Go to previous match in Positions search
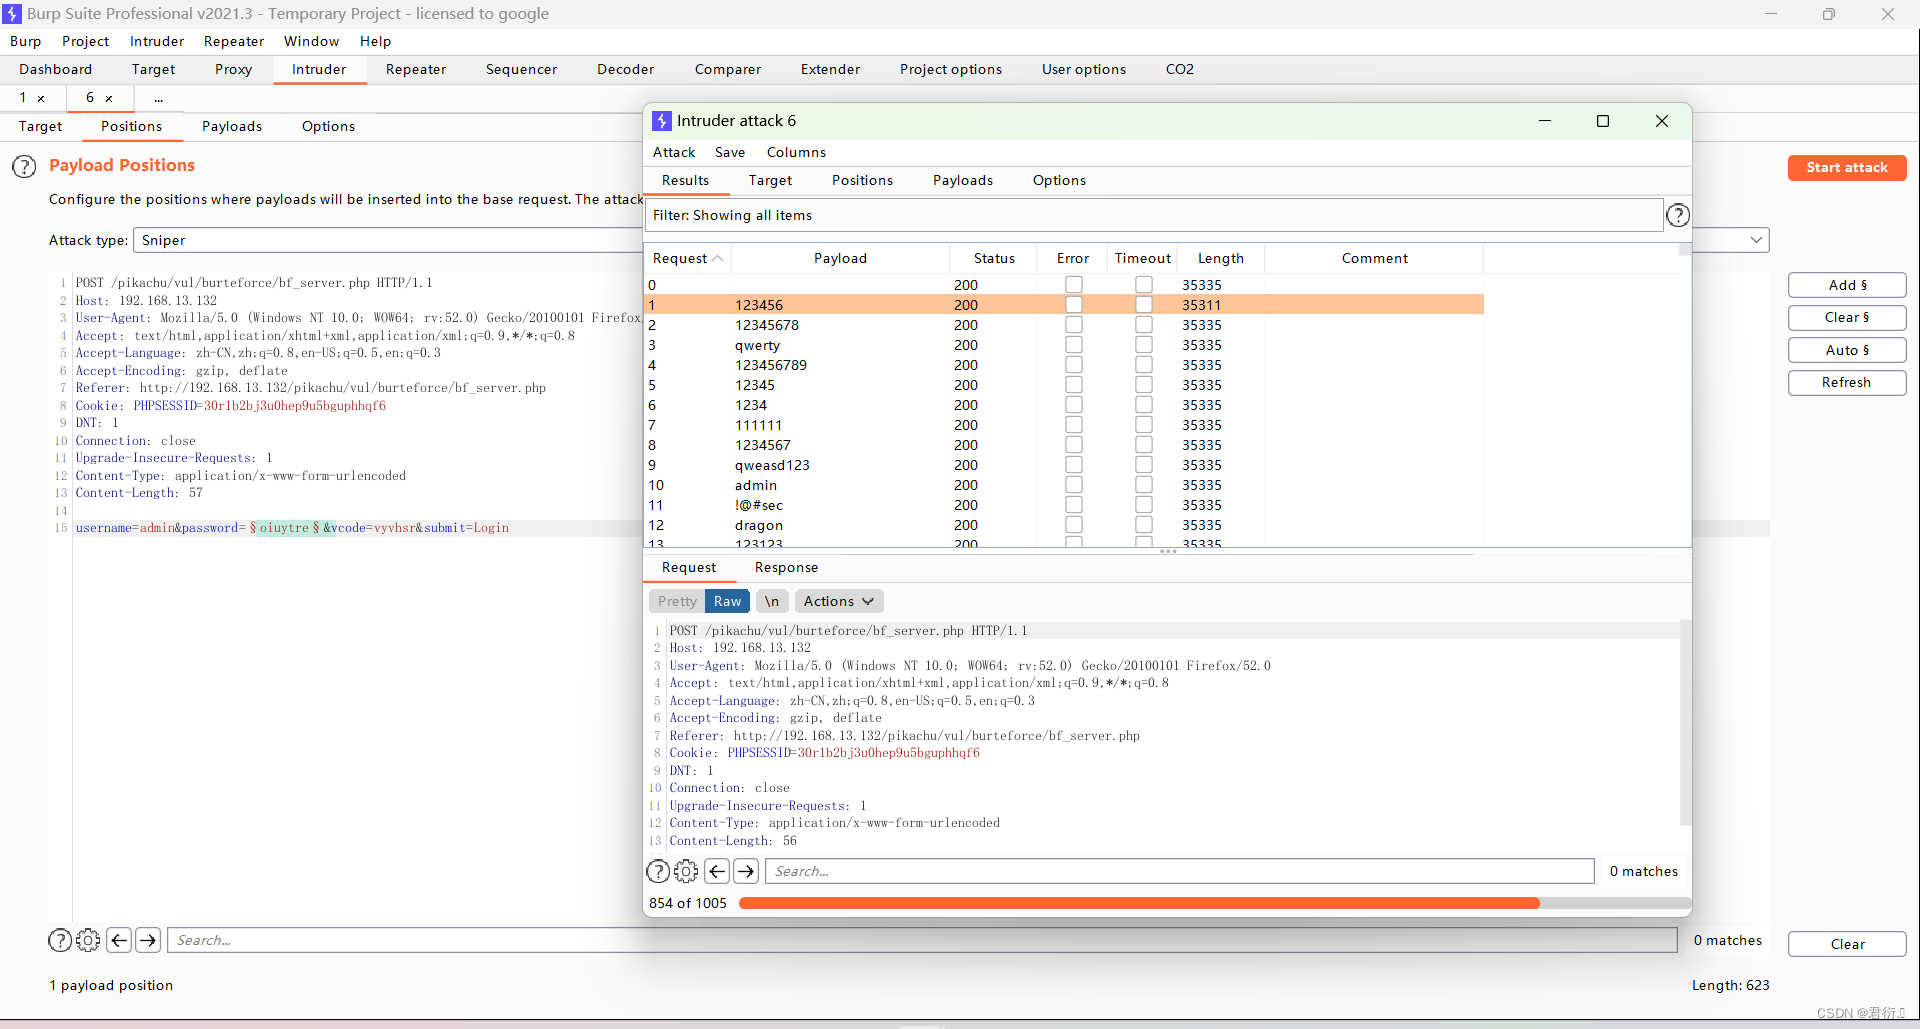1920x1029 pixels. pos(119,940)
